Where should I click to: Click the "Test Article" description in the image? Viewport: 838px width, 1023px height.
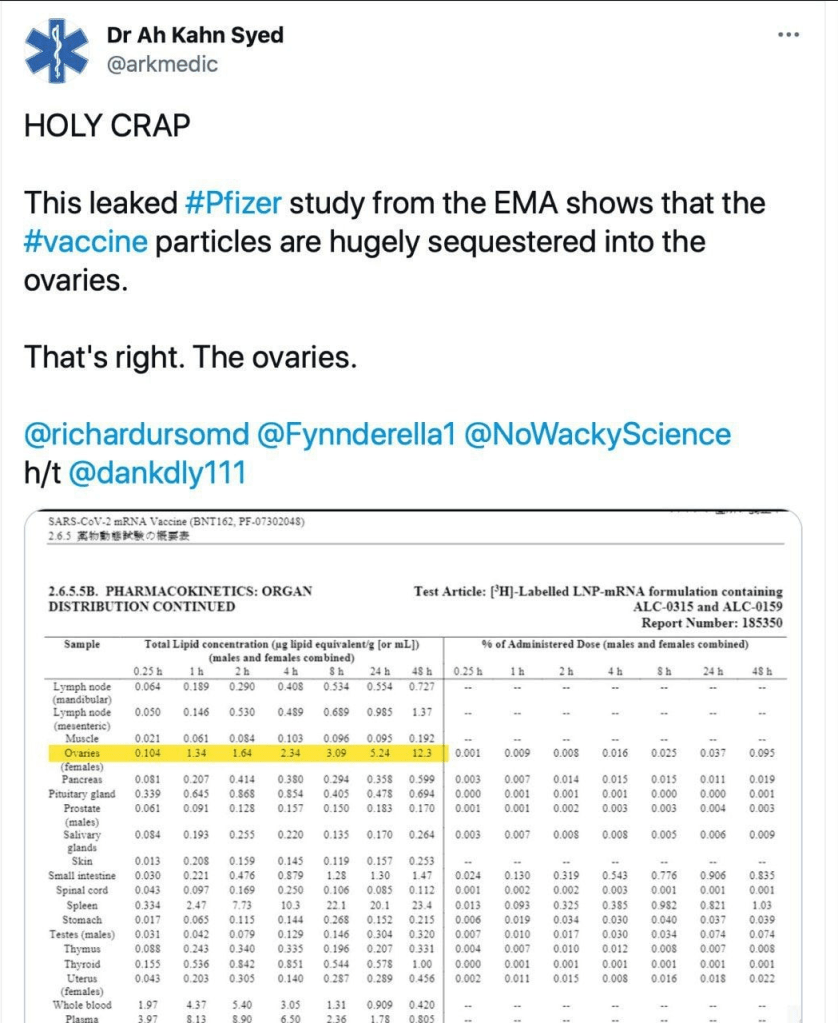click(598, 592)
